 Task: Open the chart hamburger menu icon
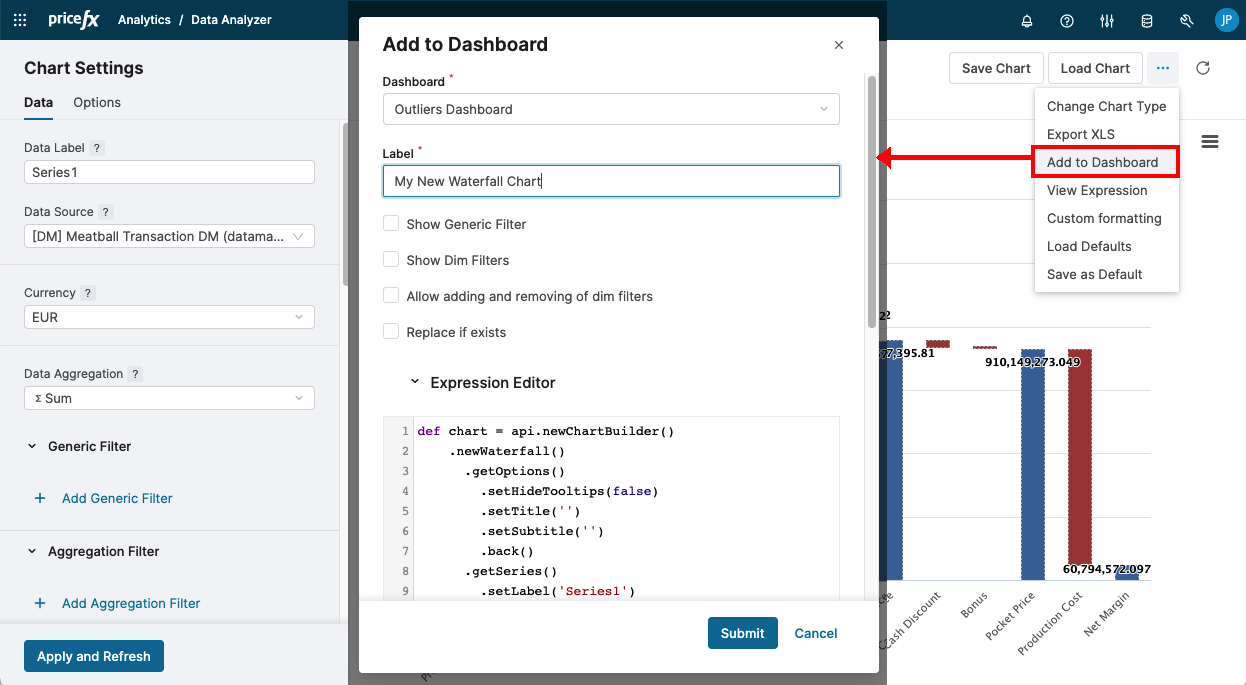(1210, 142)
